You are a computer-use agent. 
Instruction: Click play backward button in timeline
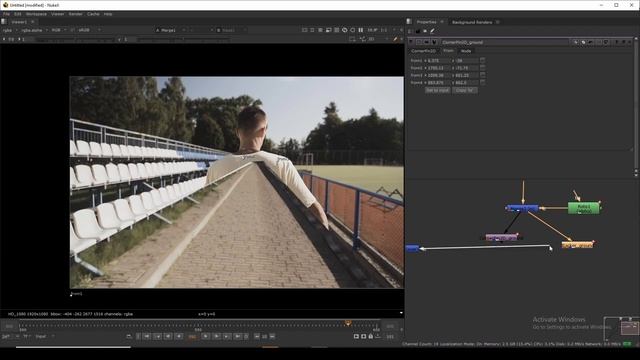179,336
